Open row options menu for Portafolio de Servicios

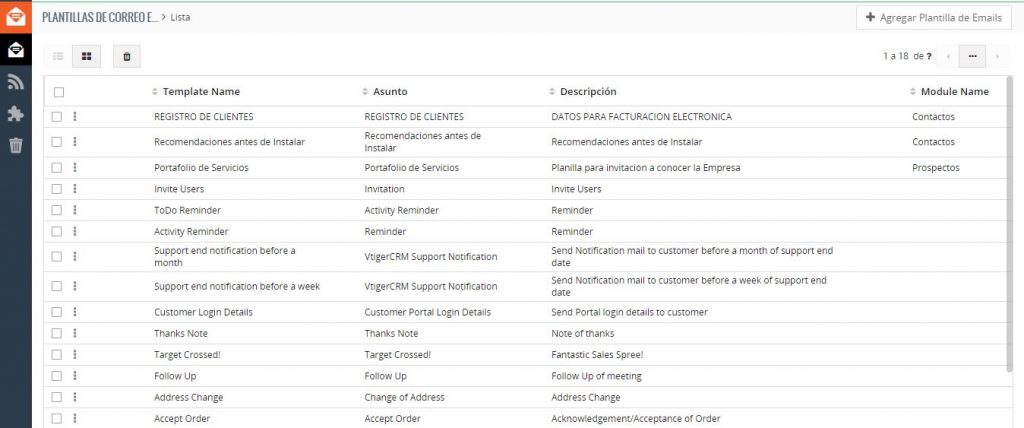[x=75, y=168]
